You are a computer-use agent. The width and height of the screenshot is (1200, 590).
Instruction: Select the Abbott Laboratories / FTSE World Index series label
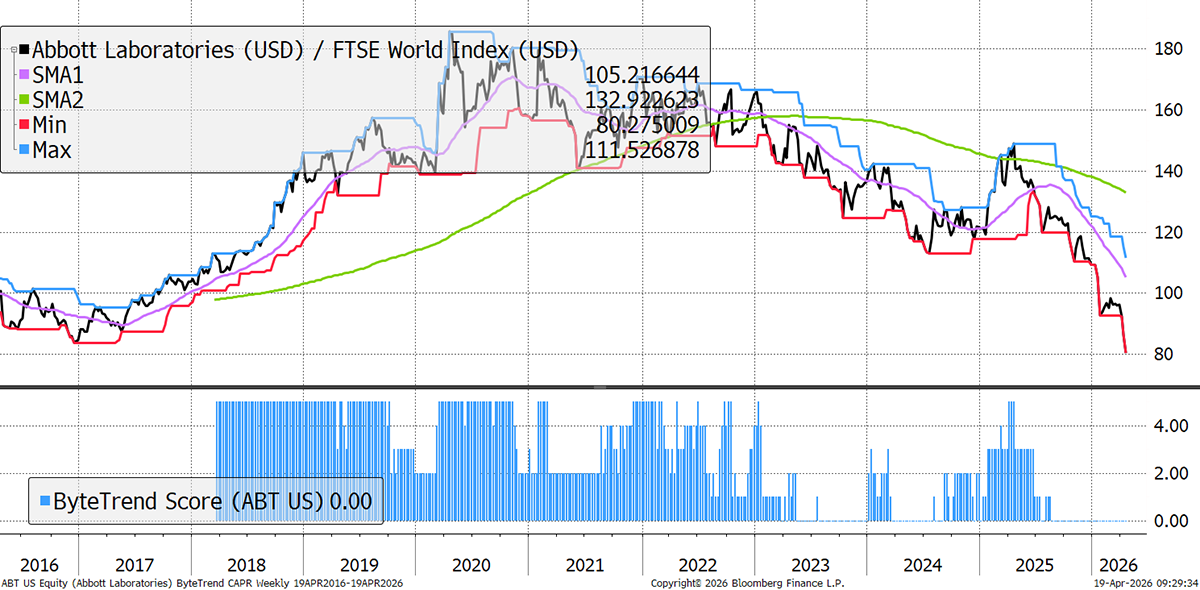tap(307, 50)
